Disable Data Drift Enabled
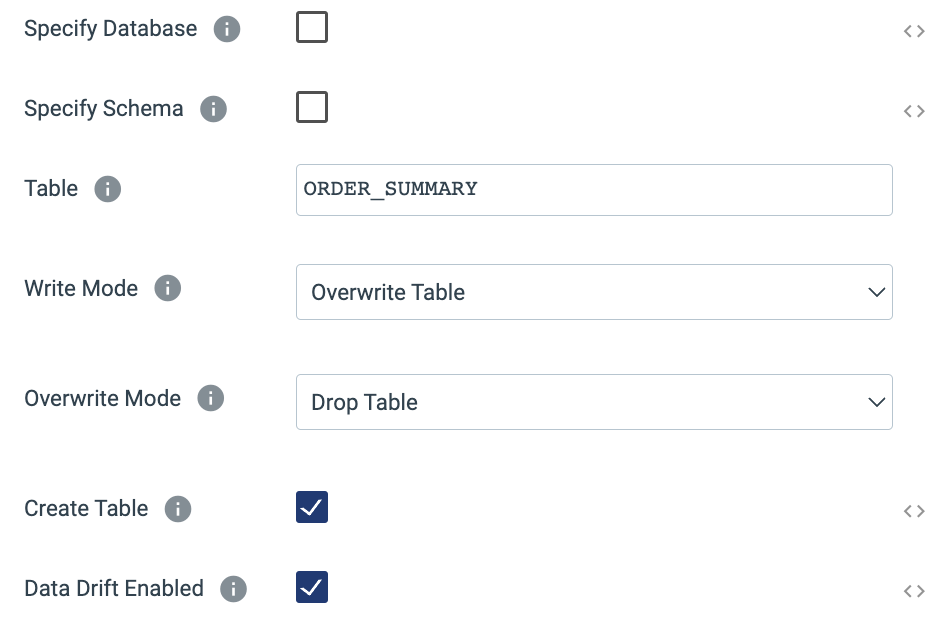Image resolution: width=942 pixels, height=630 pixels. tap(311, 587)
